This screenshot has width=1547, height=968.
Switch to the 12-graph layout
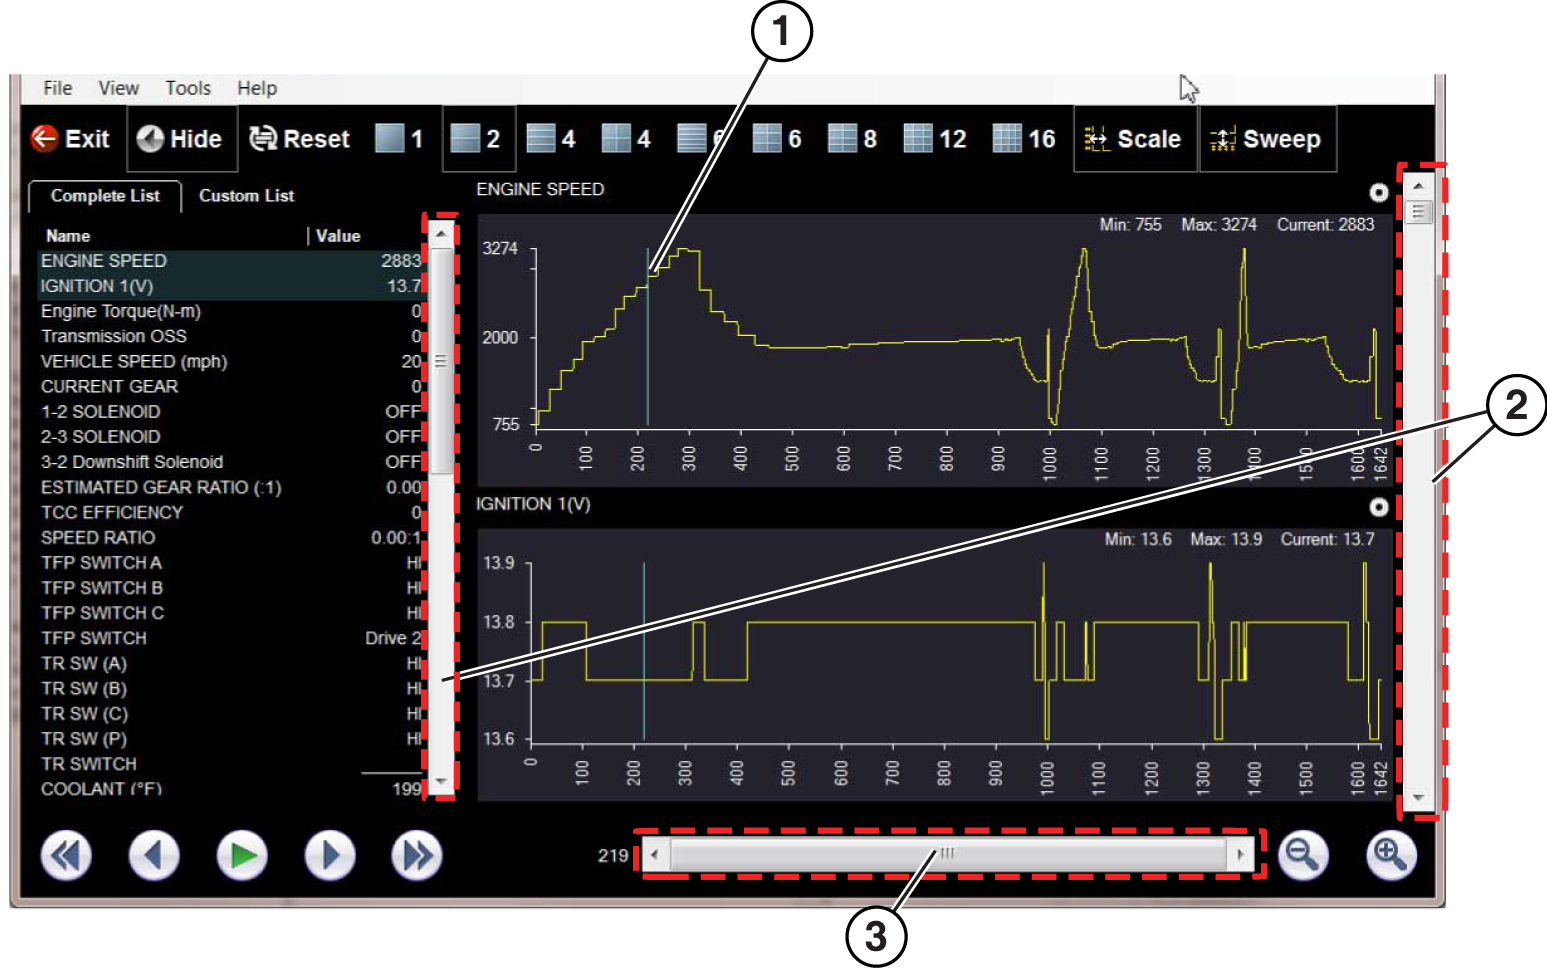click(934, 139)
